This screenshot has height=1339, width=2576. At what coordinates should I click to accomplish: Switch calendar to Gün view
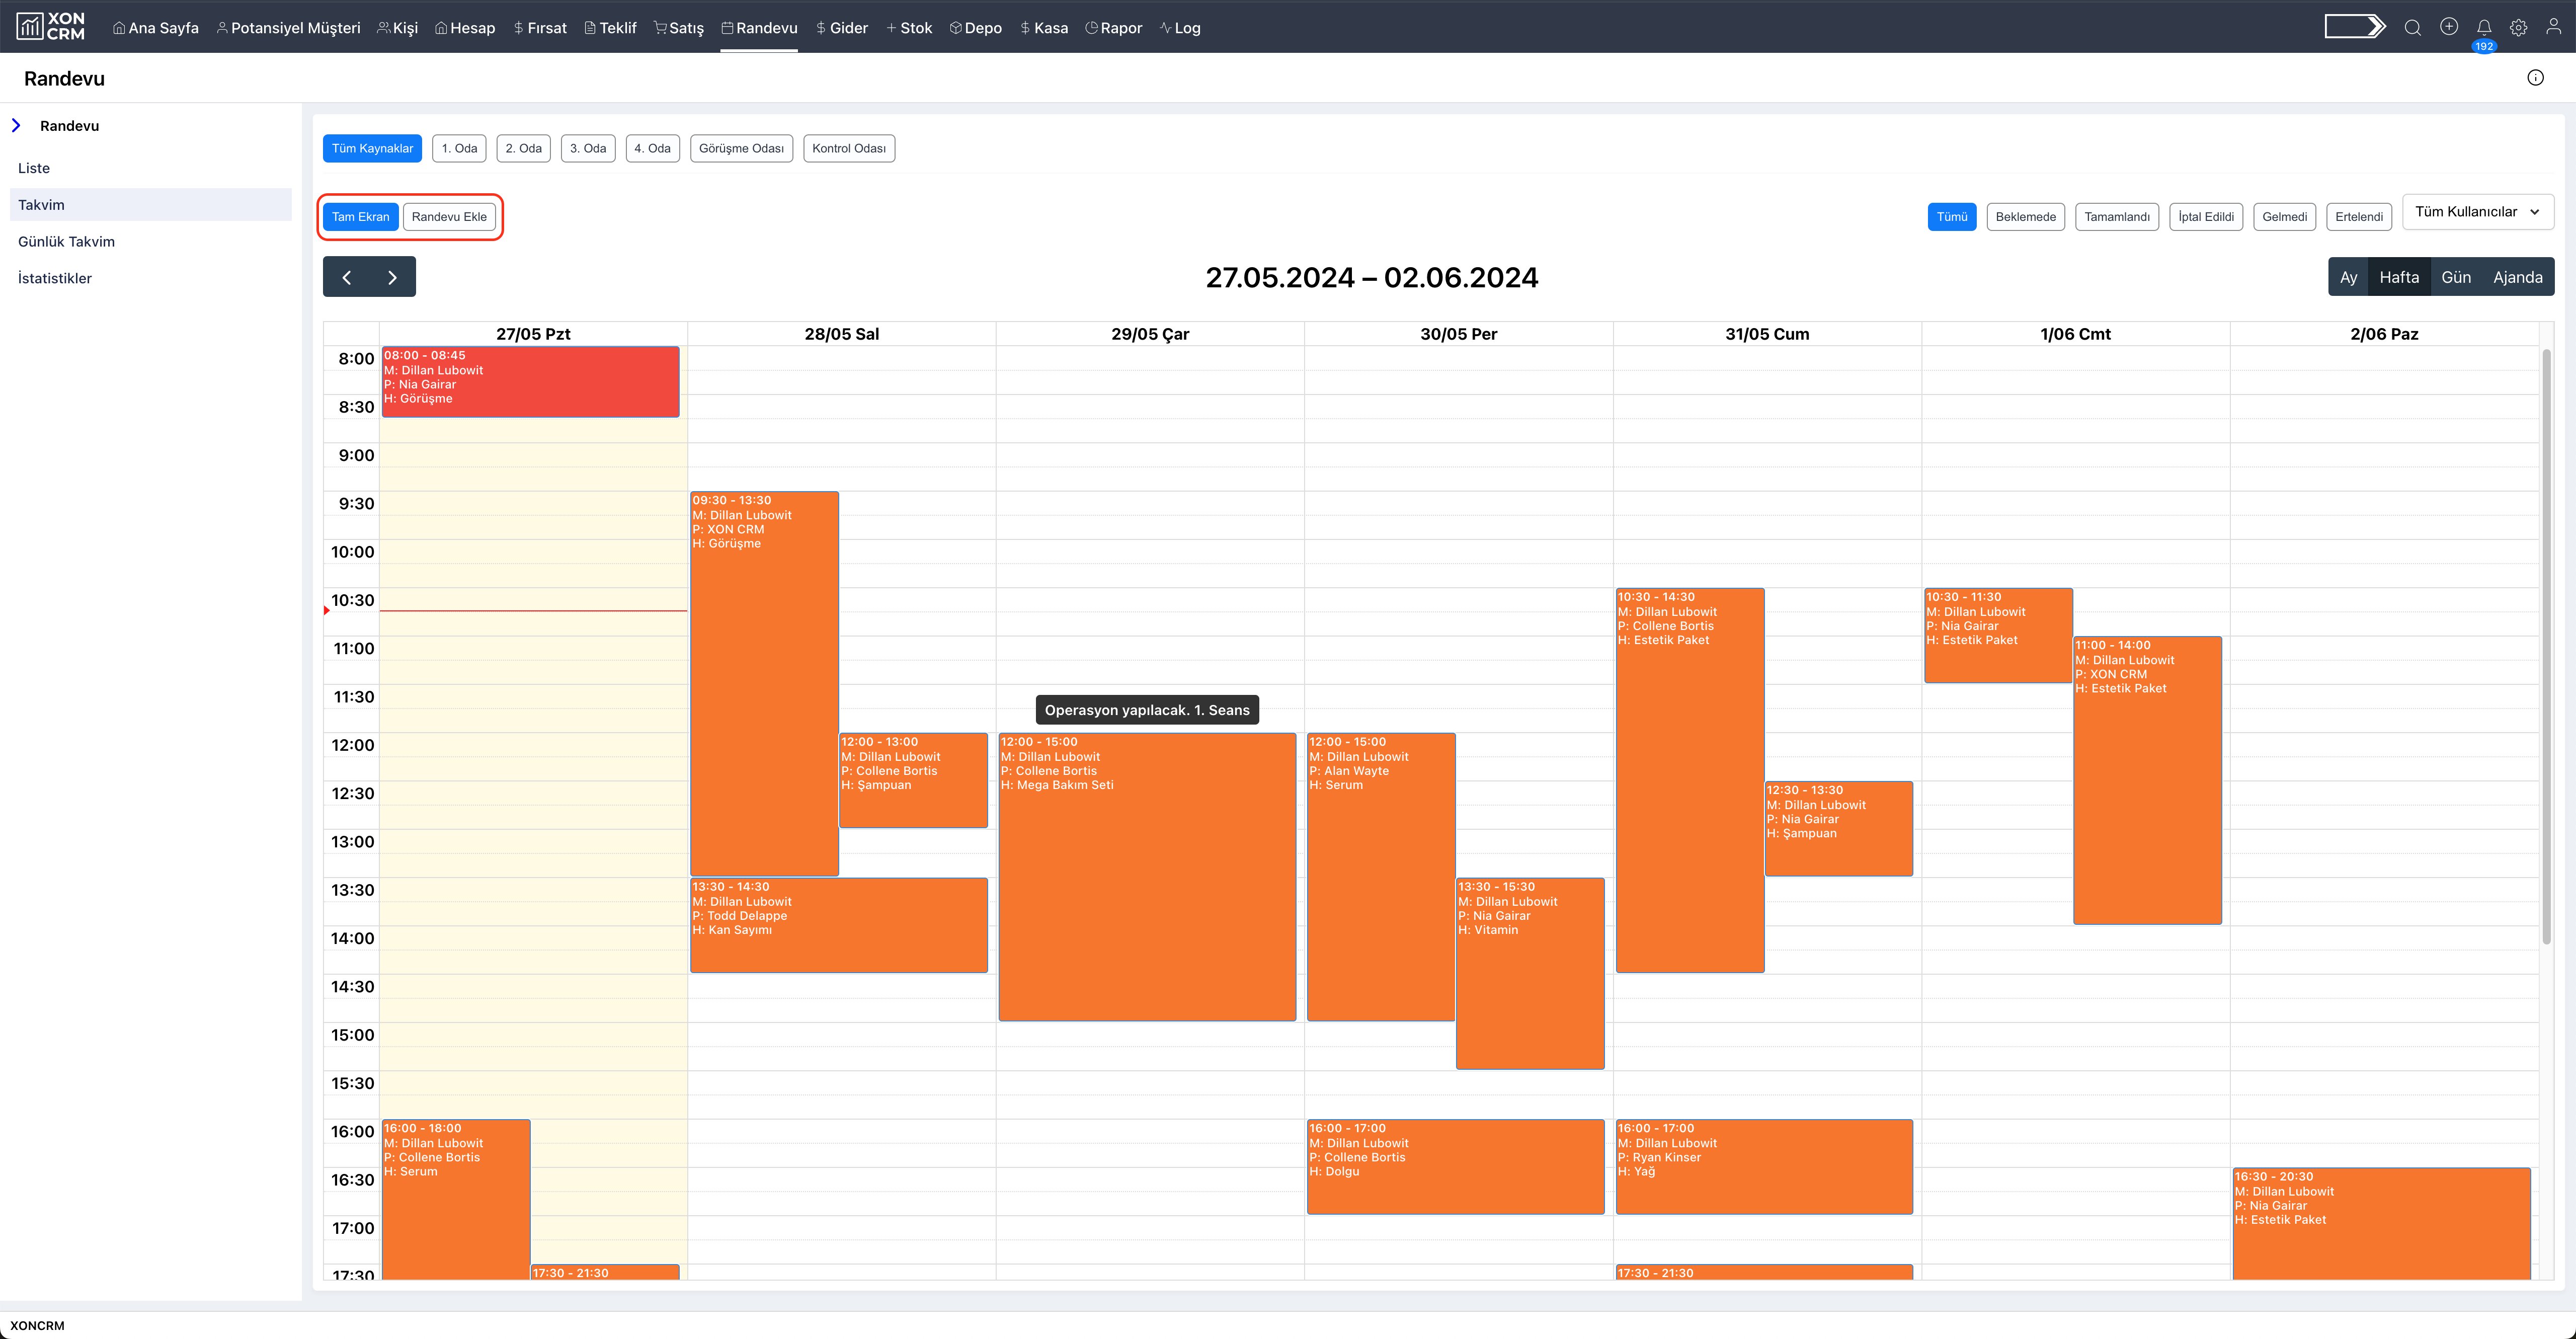tap(2455, 277)
